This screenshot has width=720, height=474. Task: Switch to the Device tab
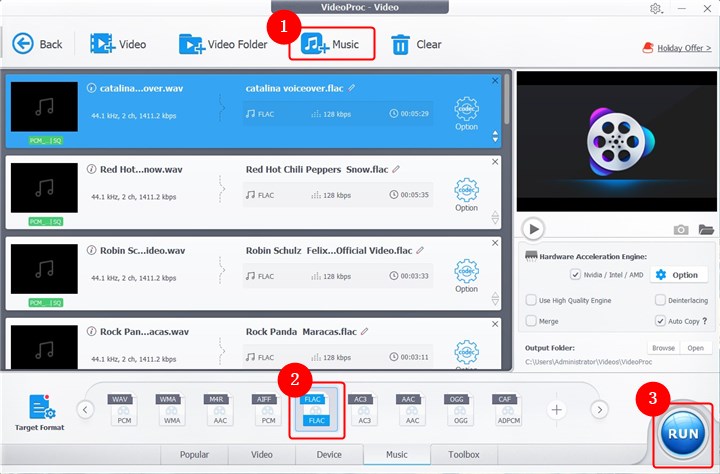(x=329, y=454)
